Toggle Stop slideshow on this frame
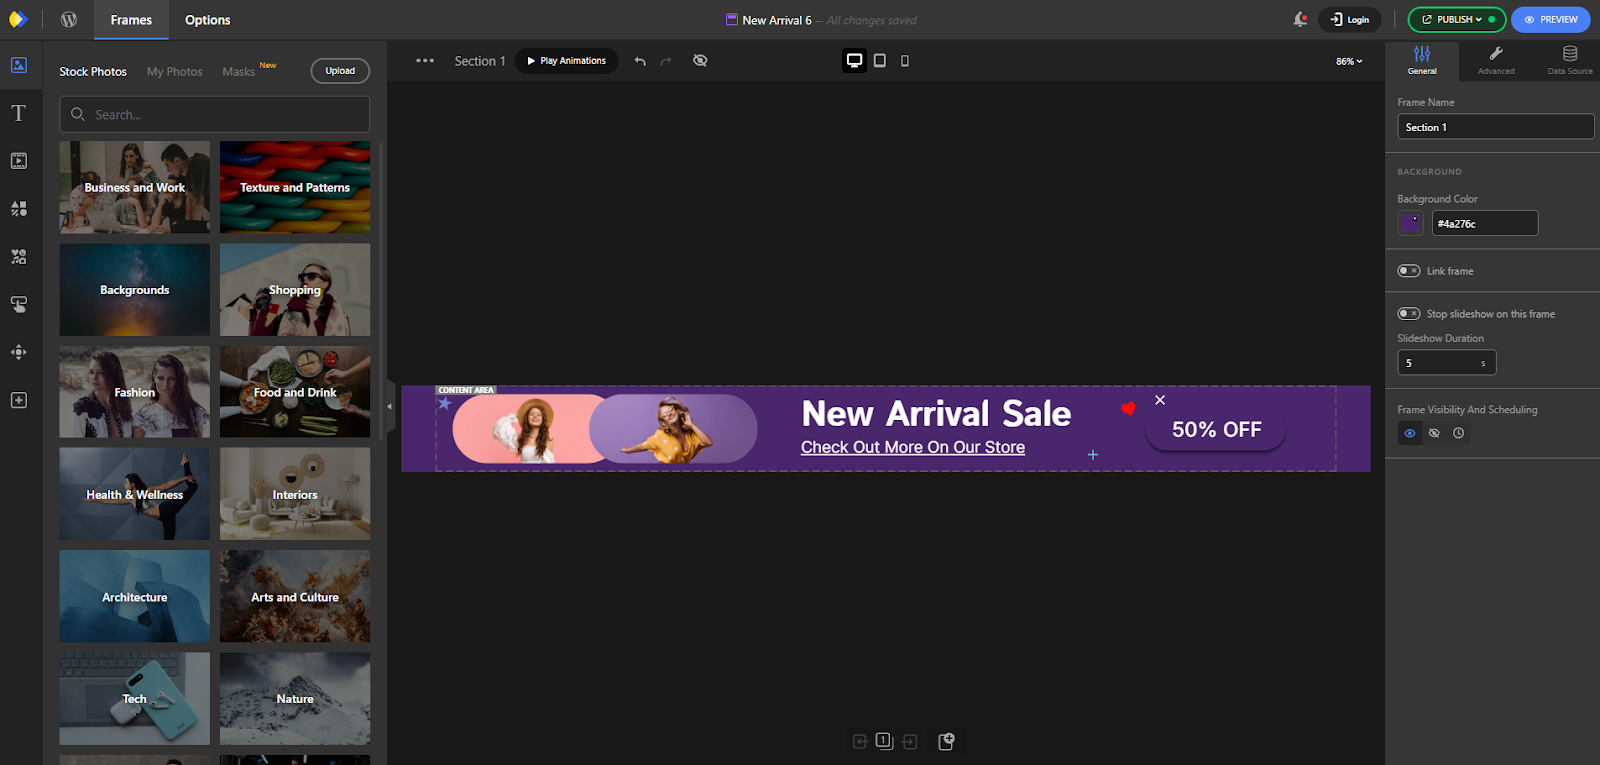The height and width of the screenshot is (765, 1600). (1408, 314)
